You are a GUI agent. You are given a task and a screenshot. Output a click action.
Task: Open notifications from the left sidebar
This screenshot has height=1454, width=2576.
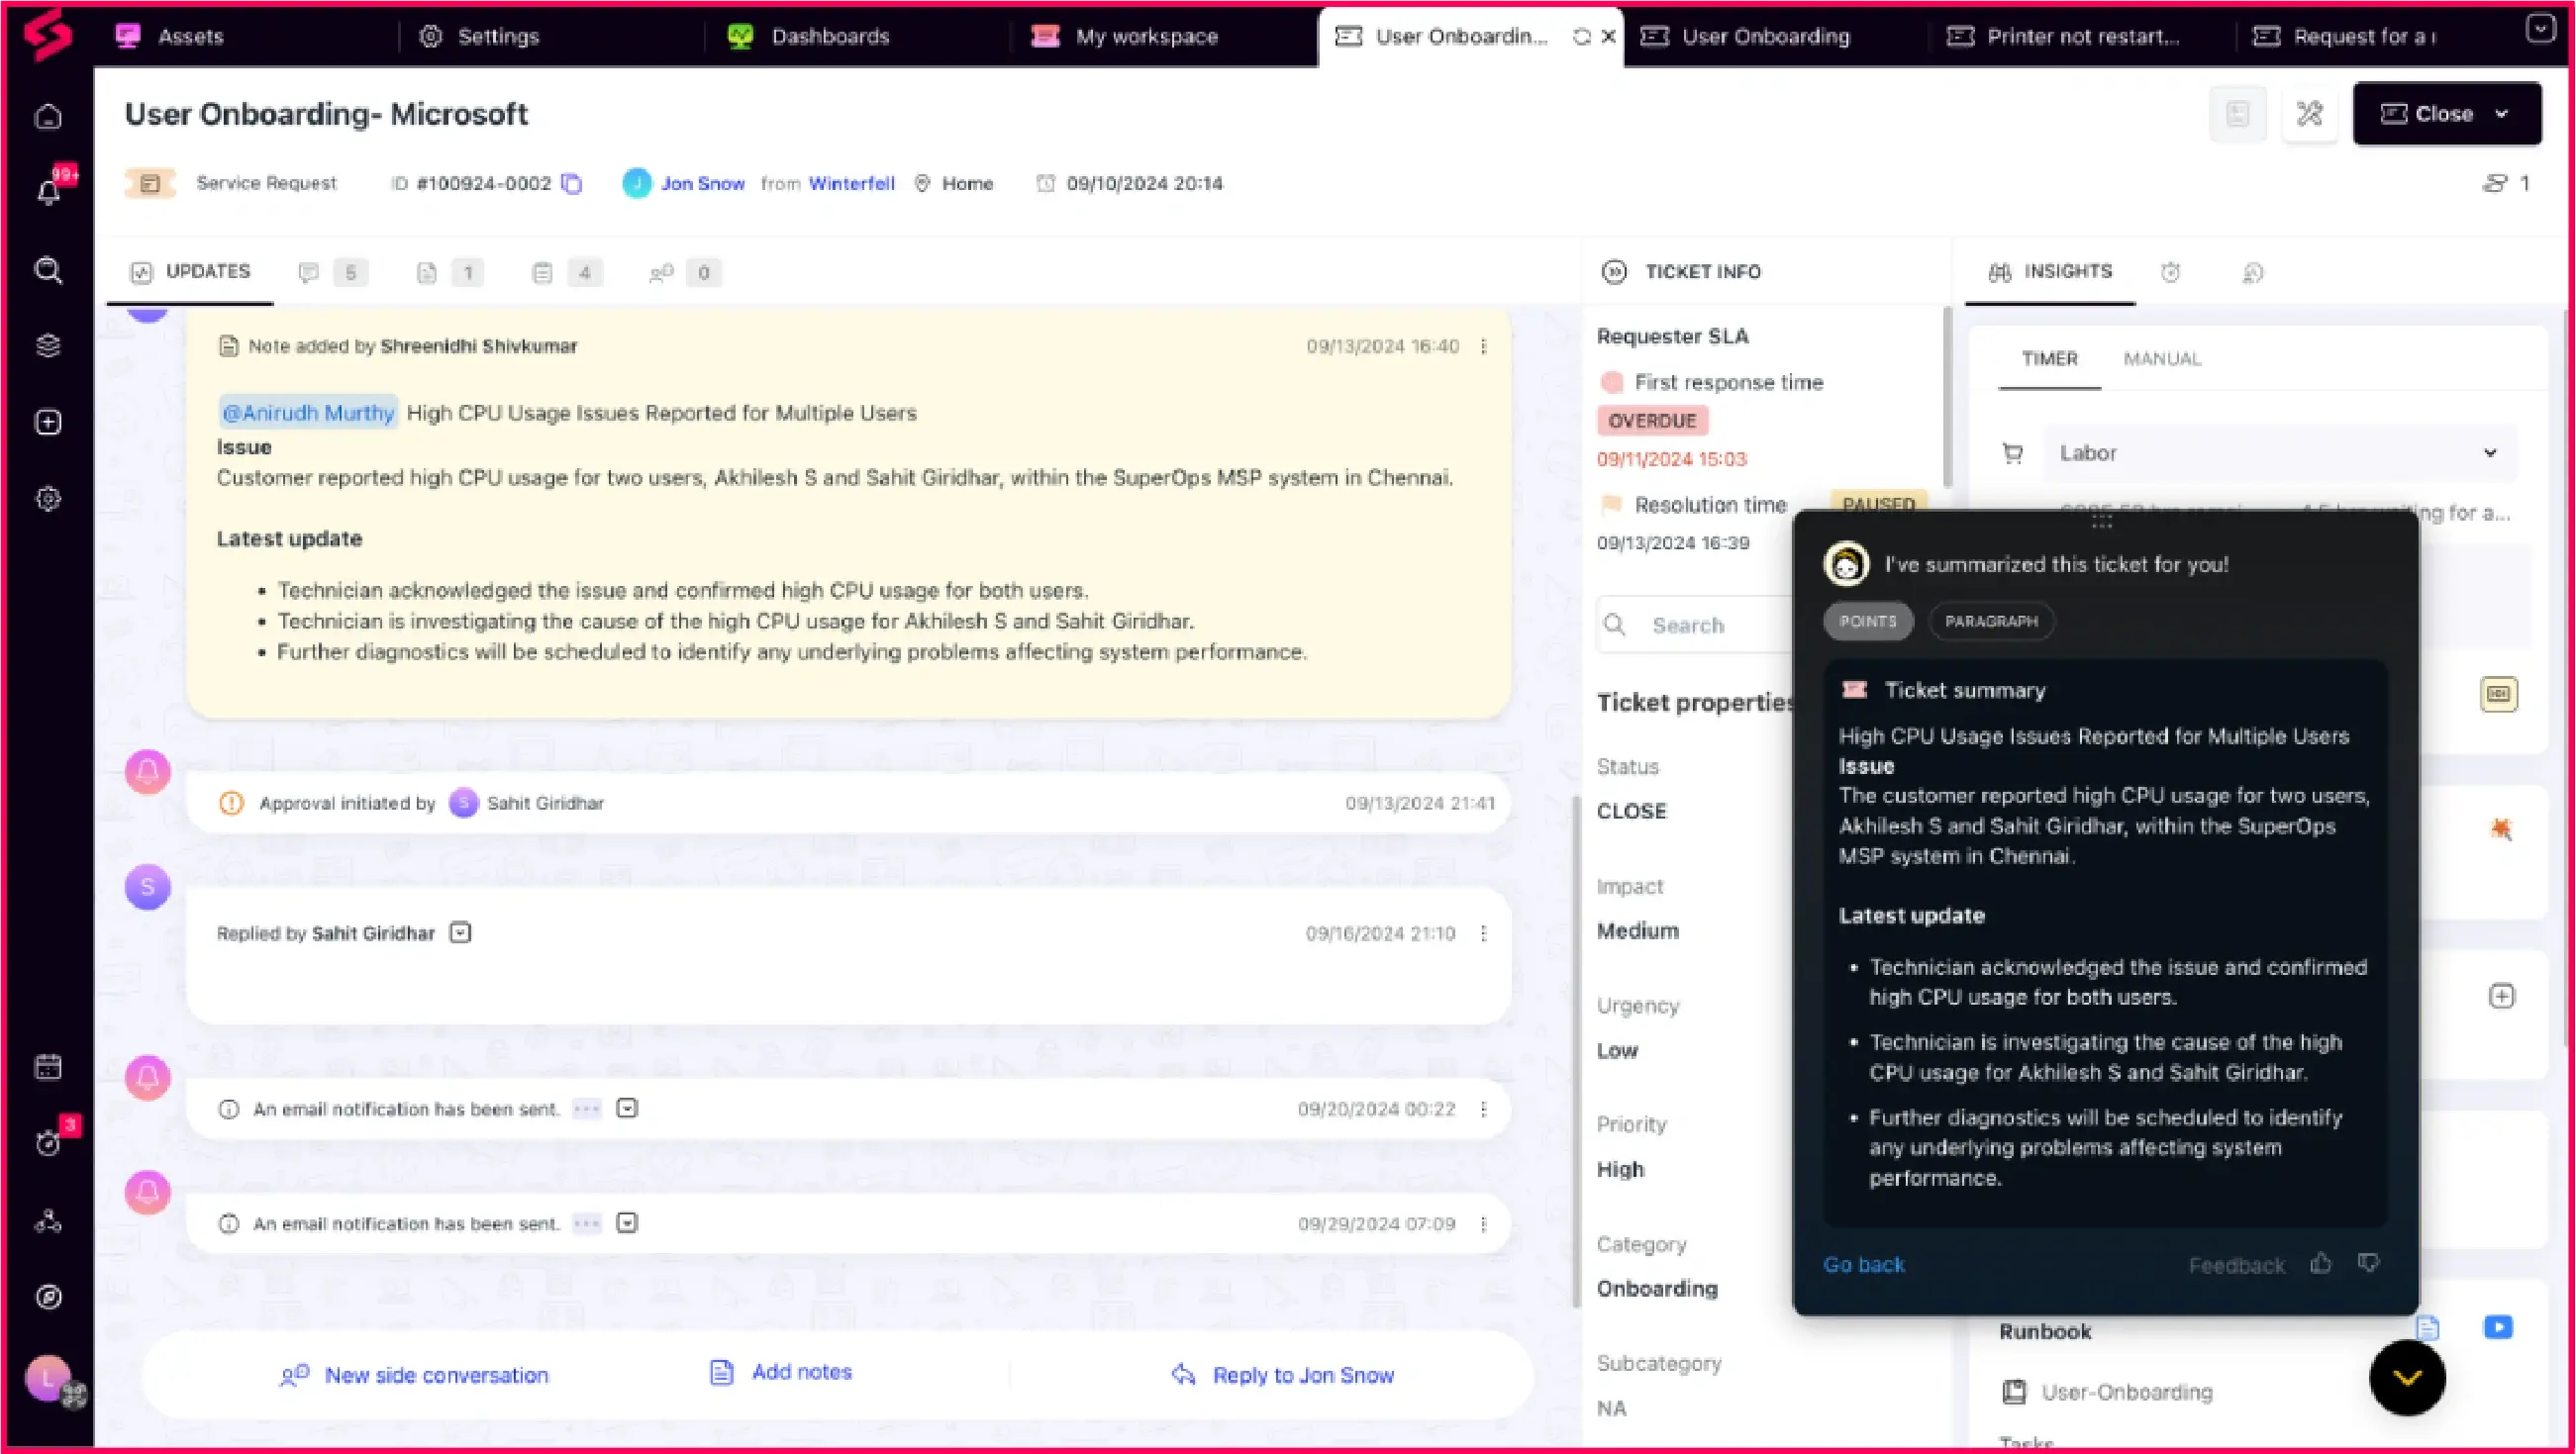[x=48, y=191]
